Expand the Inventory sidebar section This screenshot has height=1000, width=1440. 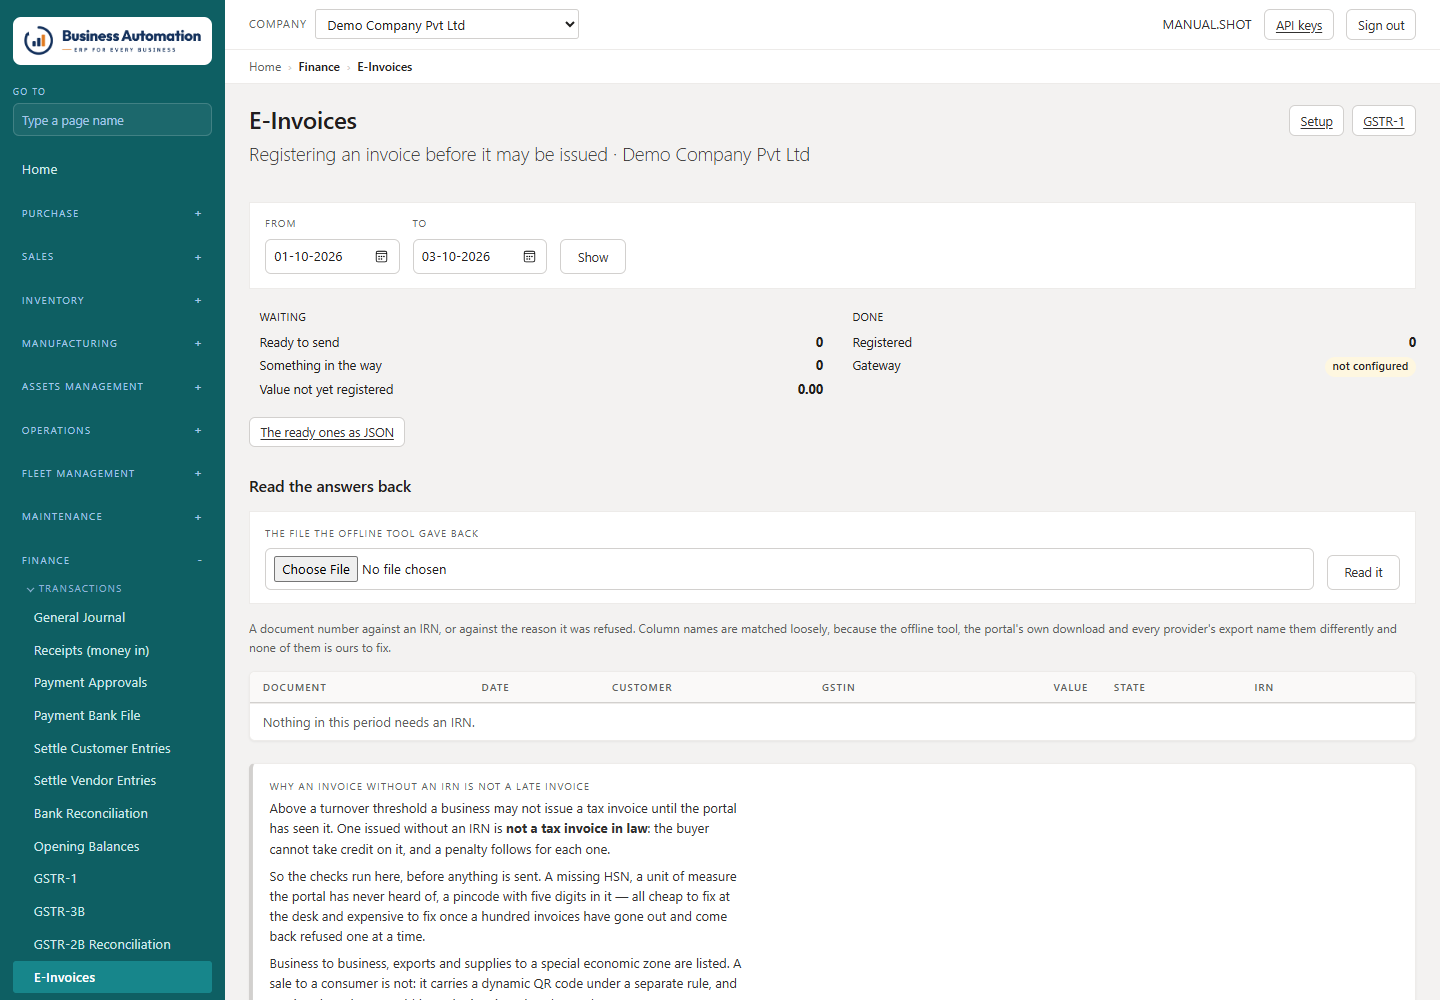[112, 301]
